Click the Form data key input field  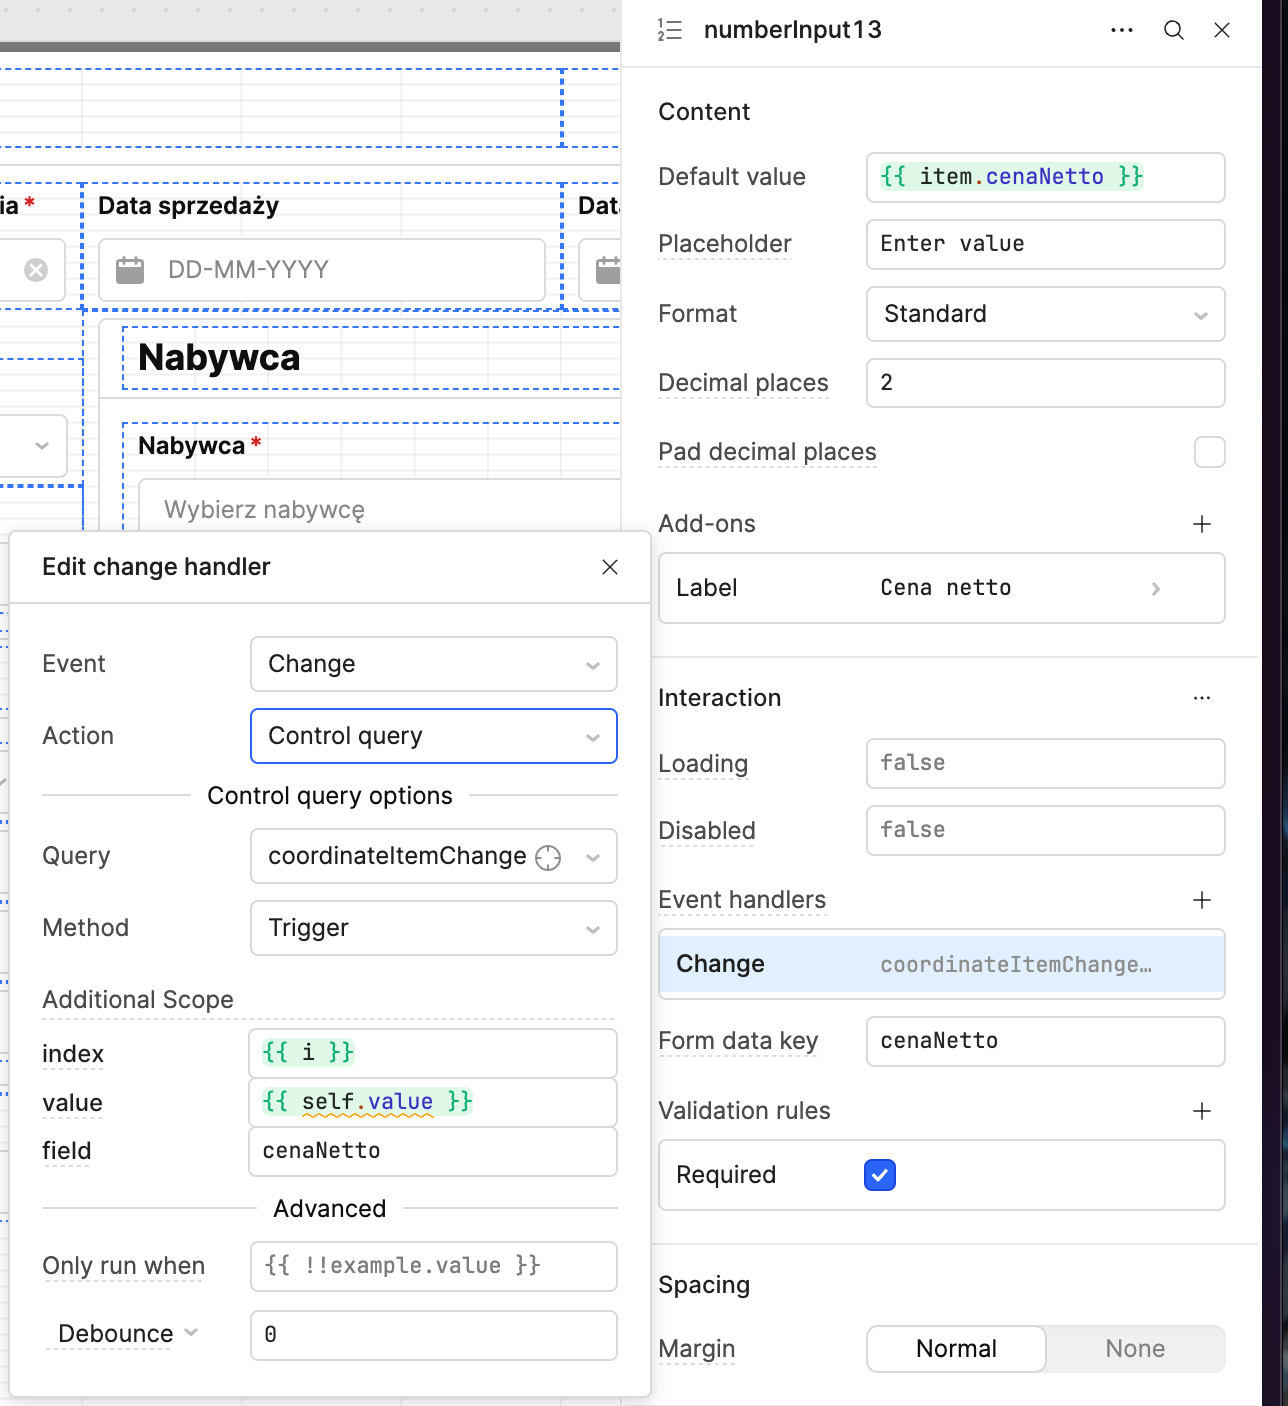click(1045, 1041)
